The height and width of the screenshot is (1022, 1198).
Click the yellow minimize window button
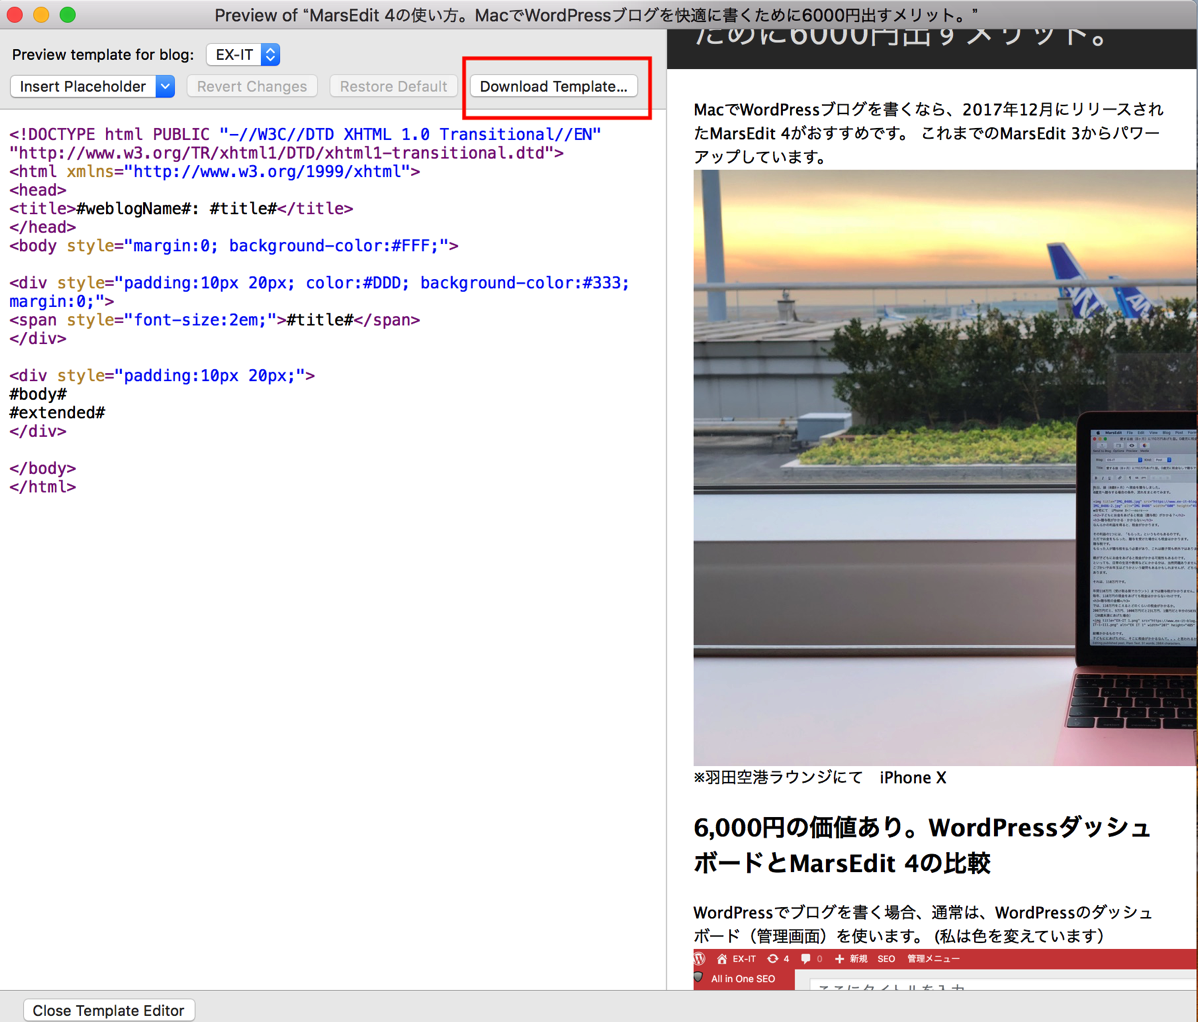pyautogui.click(x=41, y=15)
